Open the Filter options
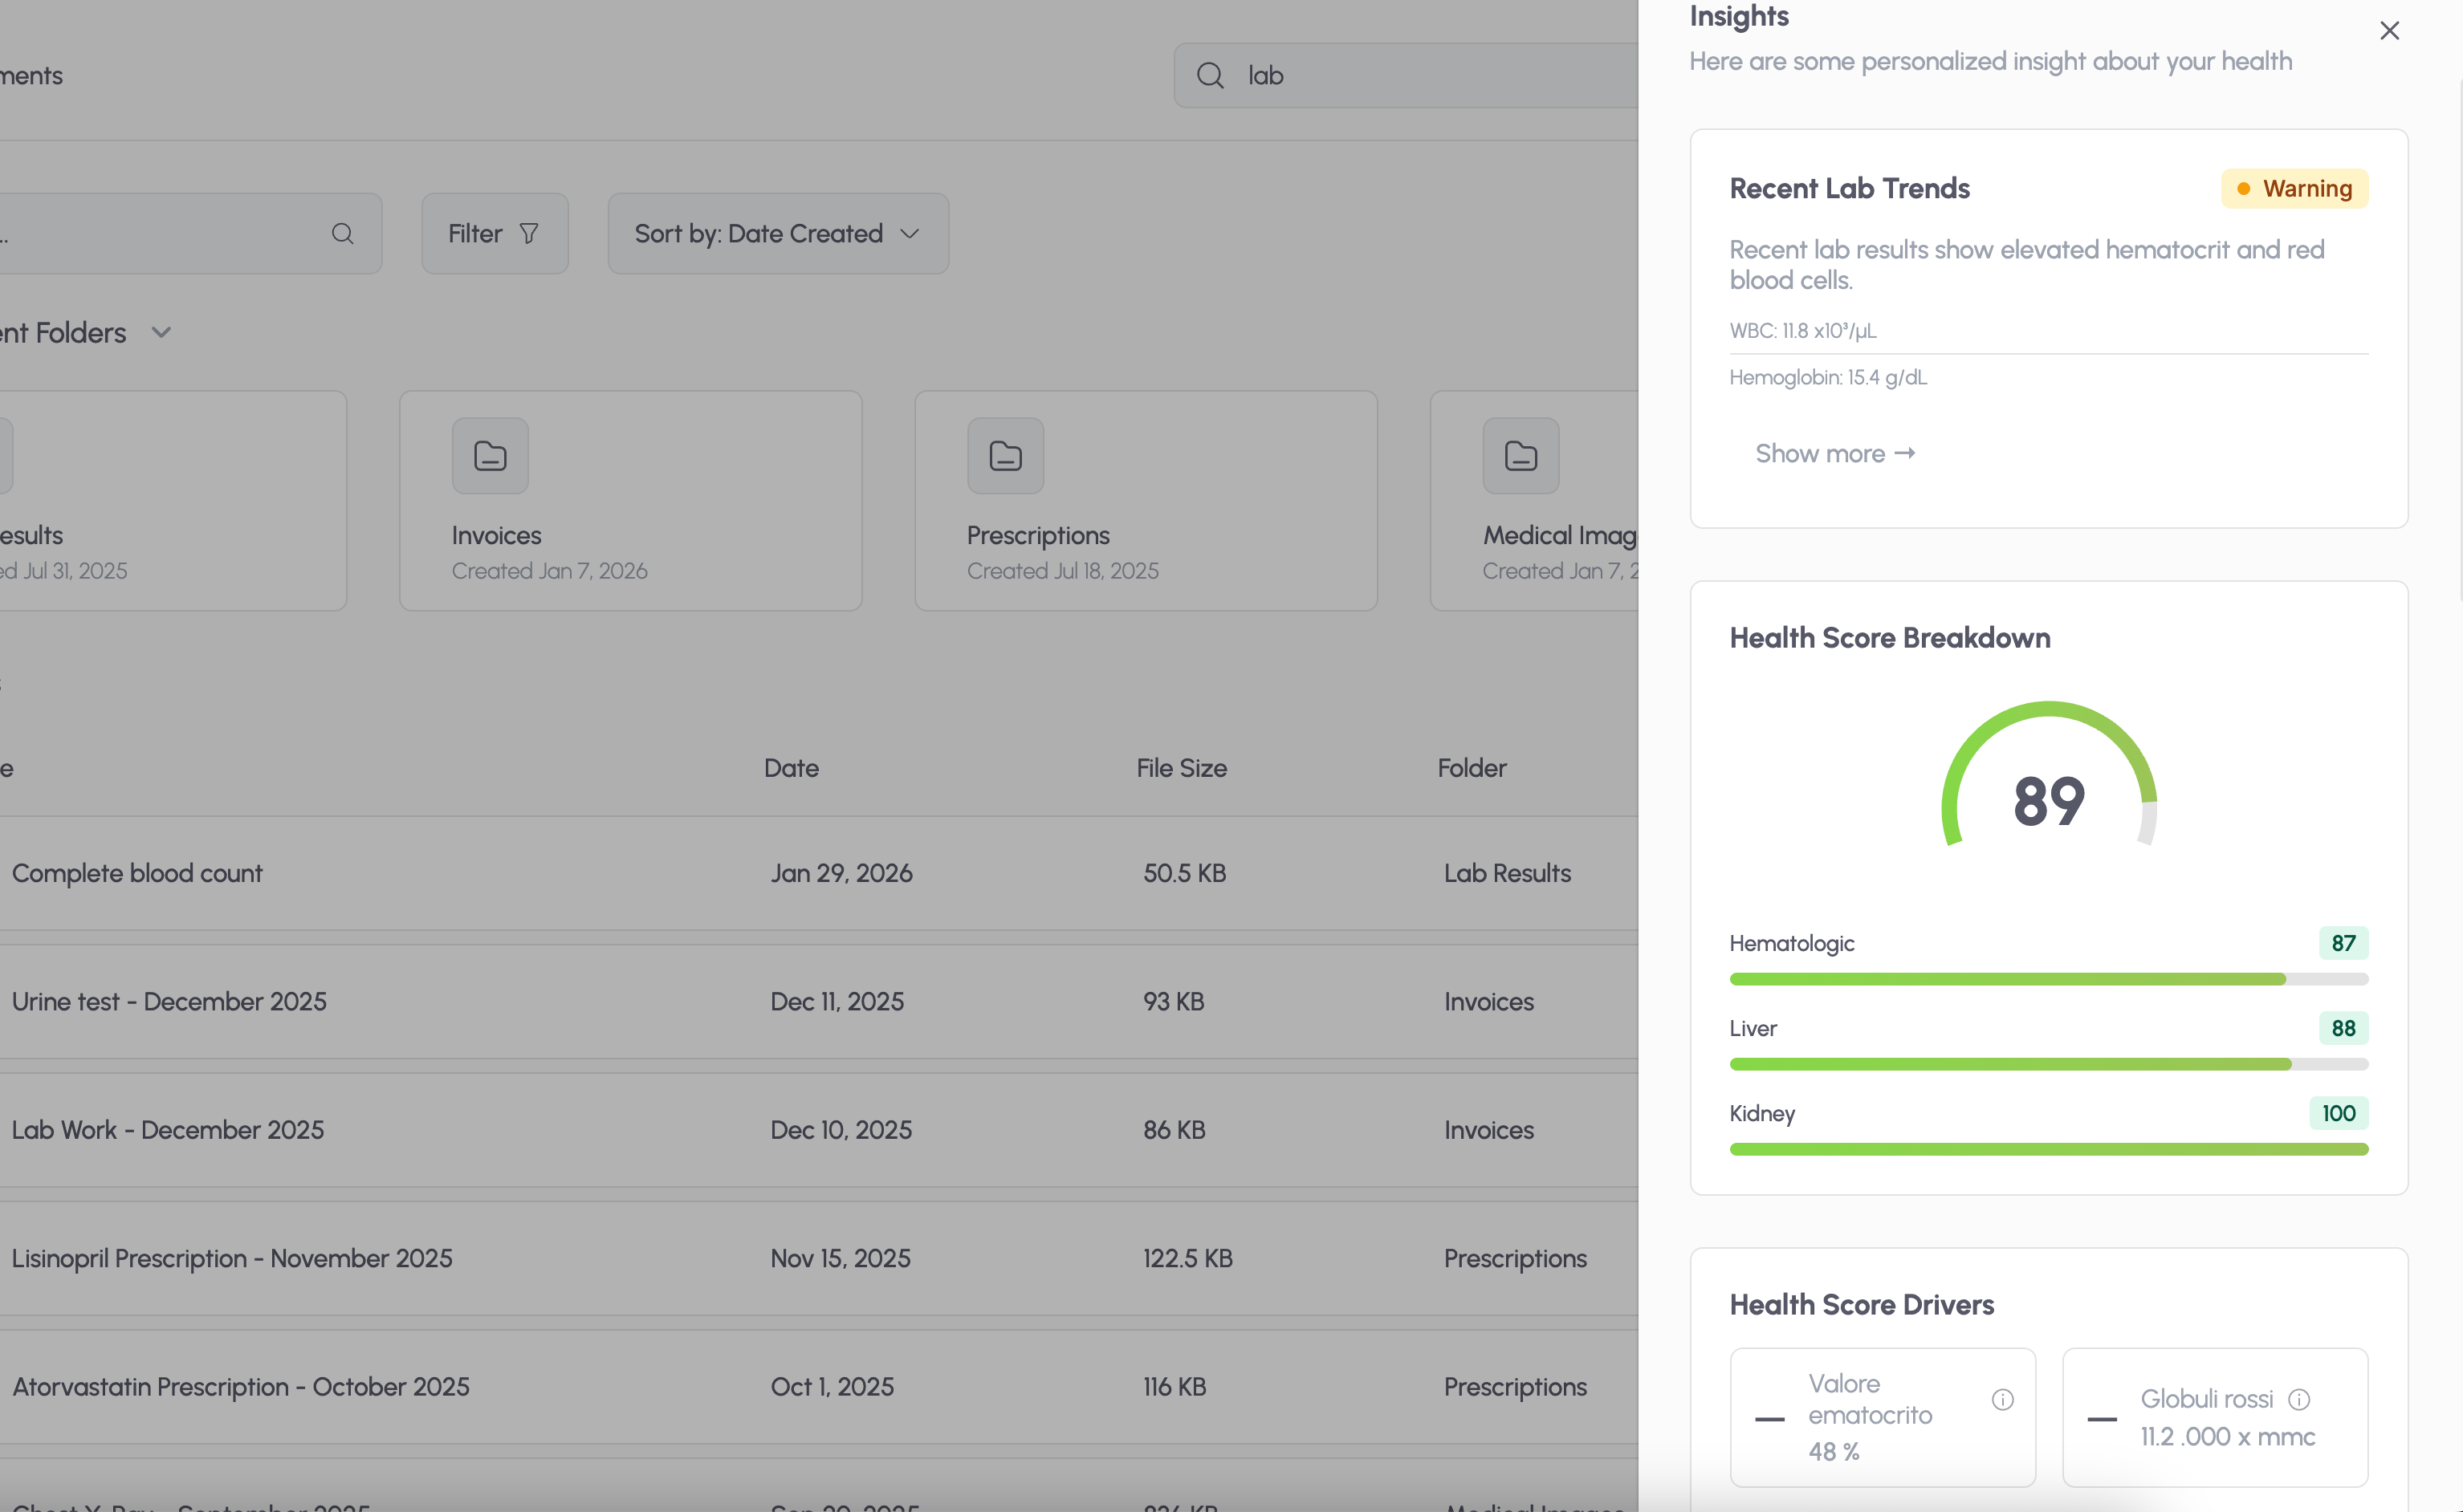 tap(494, 234)
